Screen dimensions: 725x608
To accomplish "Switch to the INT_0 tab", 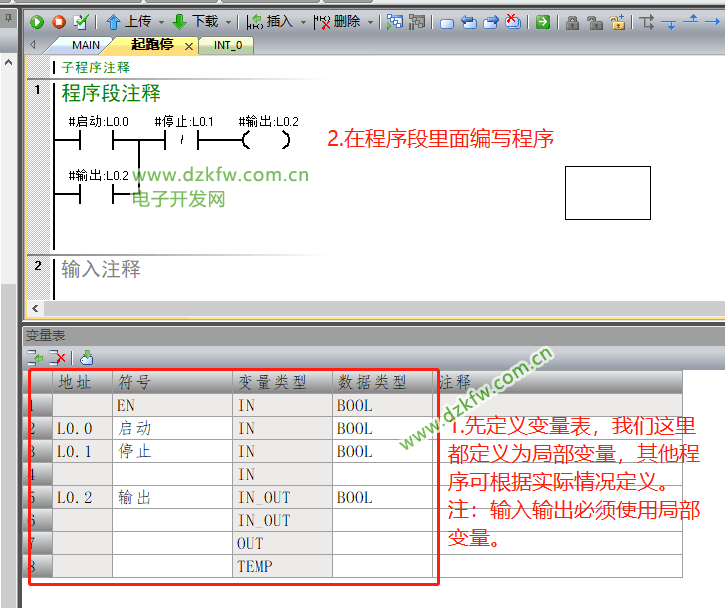I will click(x=228, y=45).
